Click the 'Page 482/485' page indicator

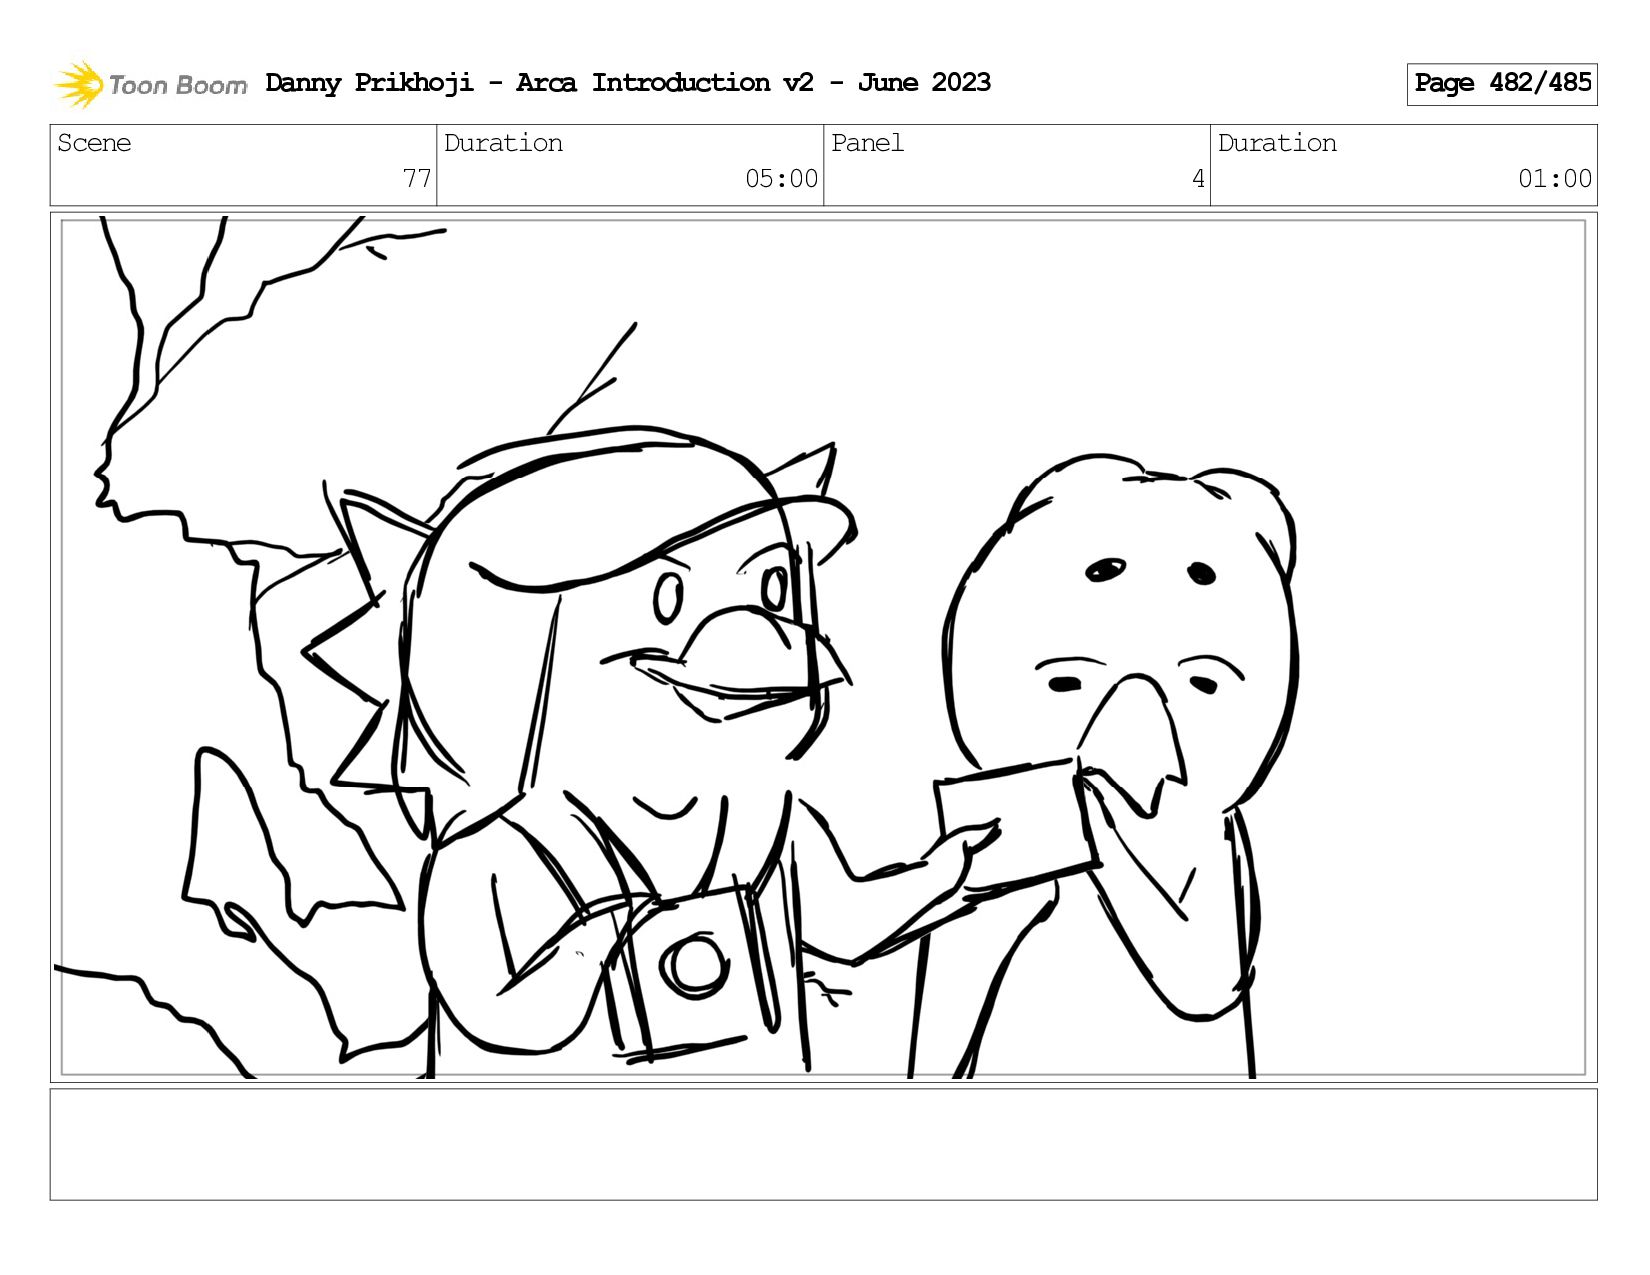[1501, 84]
